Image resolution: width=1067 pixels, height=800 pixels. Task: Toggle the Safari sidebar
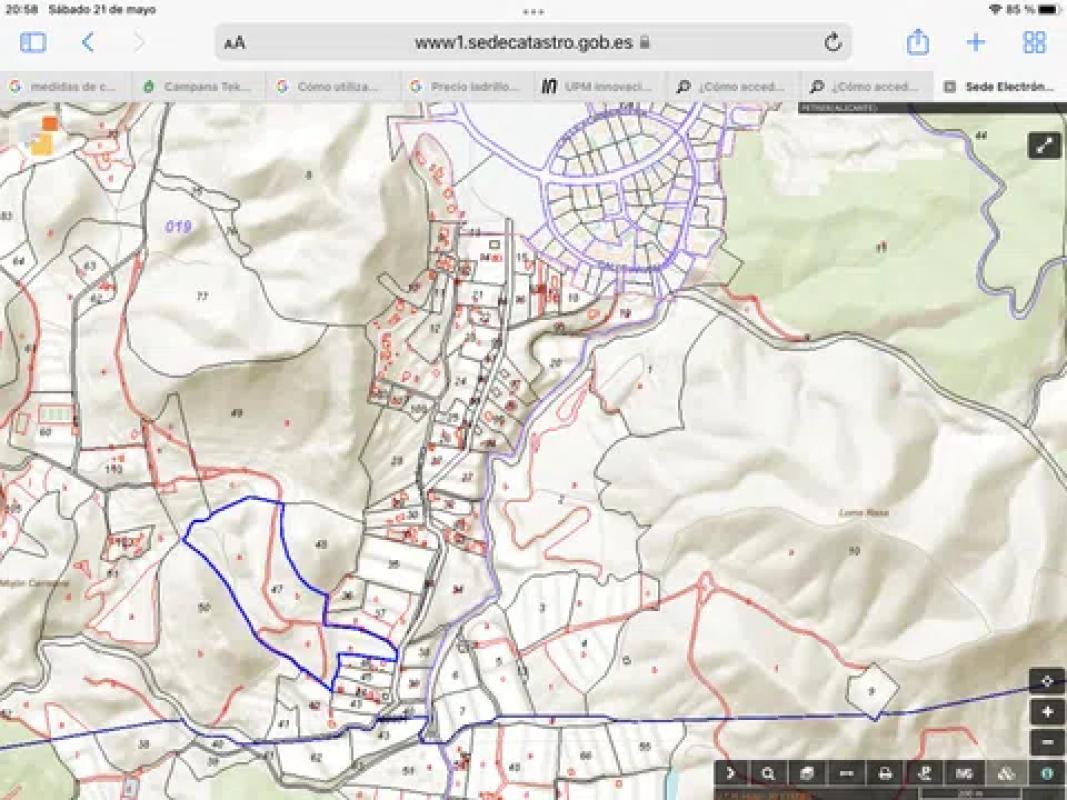(33, 42)
